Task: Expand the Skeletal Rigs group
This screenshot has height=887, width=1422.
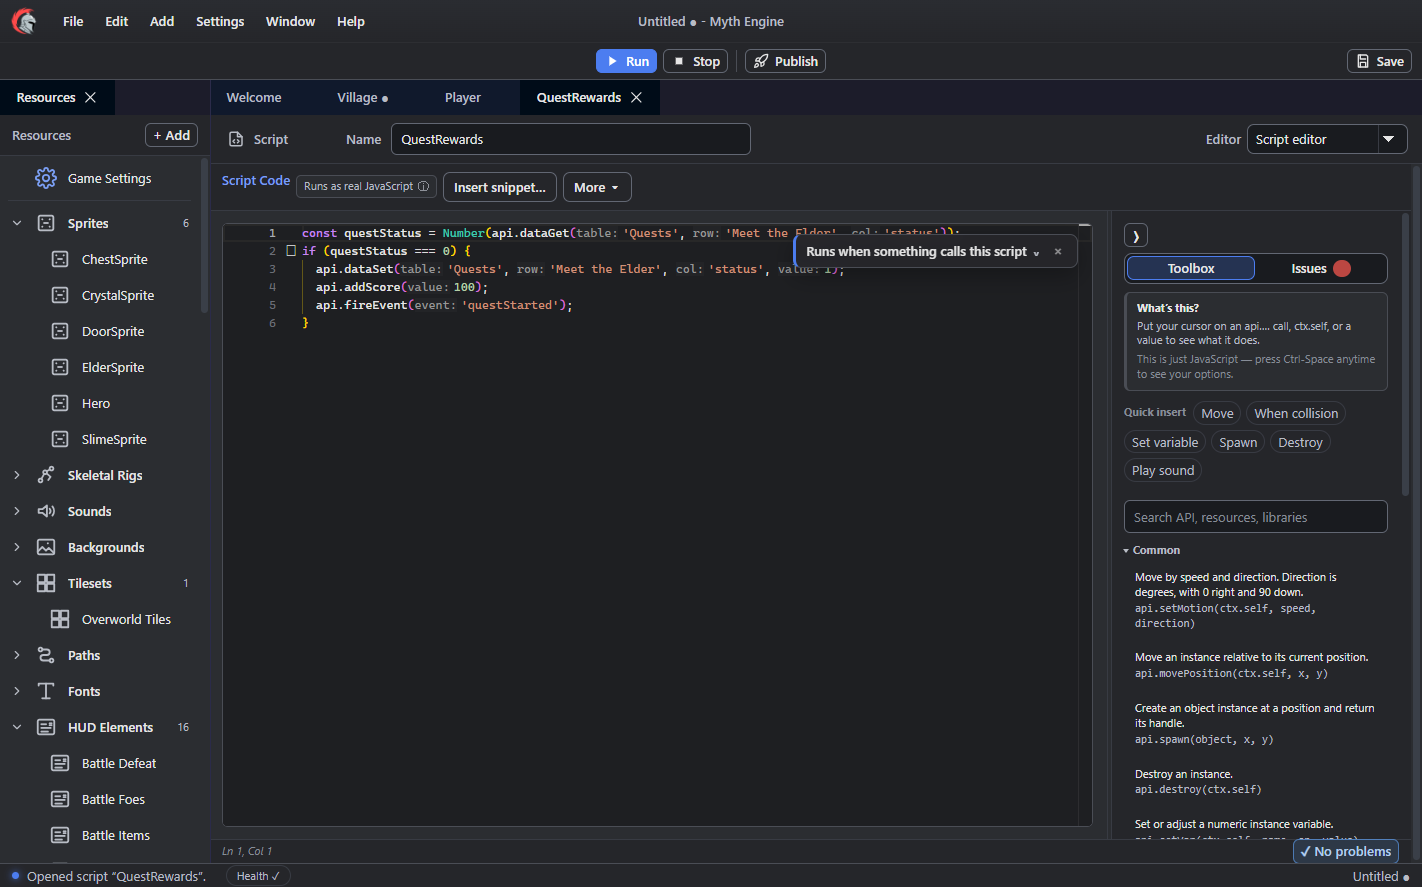Action: (x=17, y=475)
